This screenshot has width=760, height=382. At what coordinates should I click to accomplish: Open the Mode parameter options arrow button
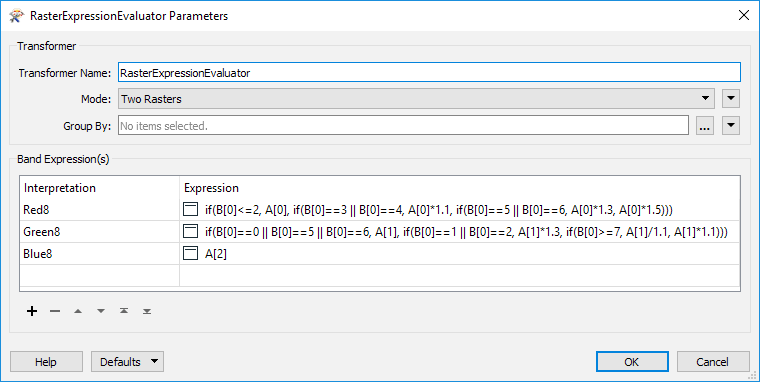tap(731, 99)
